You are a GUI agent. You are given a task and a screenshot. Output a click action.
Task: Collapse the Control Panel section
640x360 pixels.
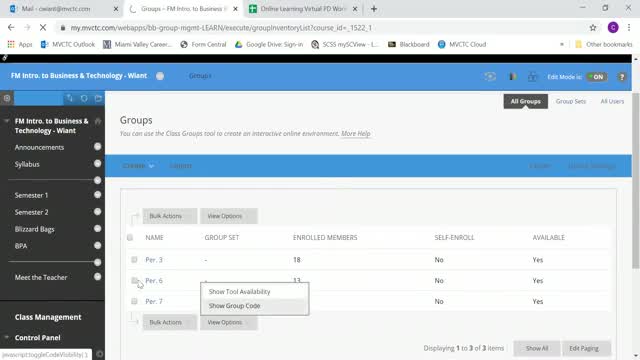tap(7, 338)
